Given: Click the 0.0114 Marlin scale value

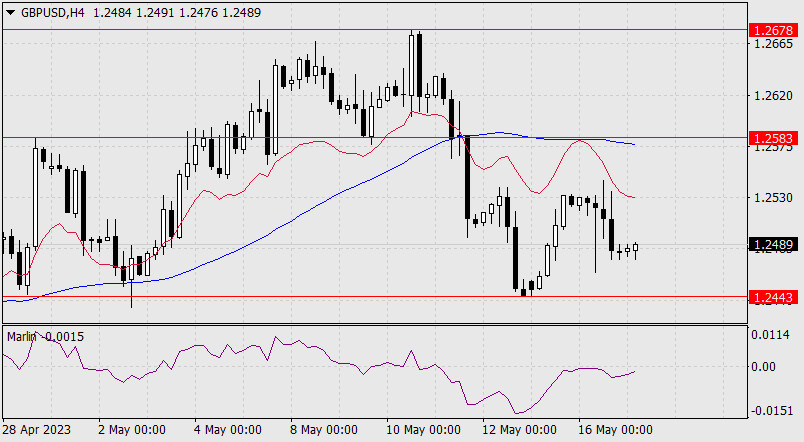Looking at the screenshot, I should [x=770, y=335].
